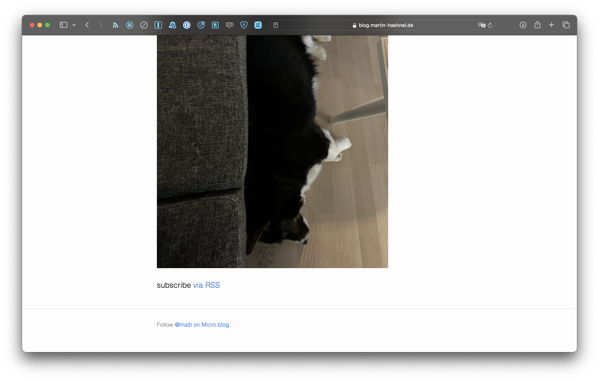This screenshot has height=381, width=599.
Task: Click the dog on floor photo
Action: [272, 151]
